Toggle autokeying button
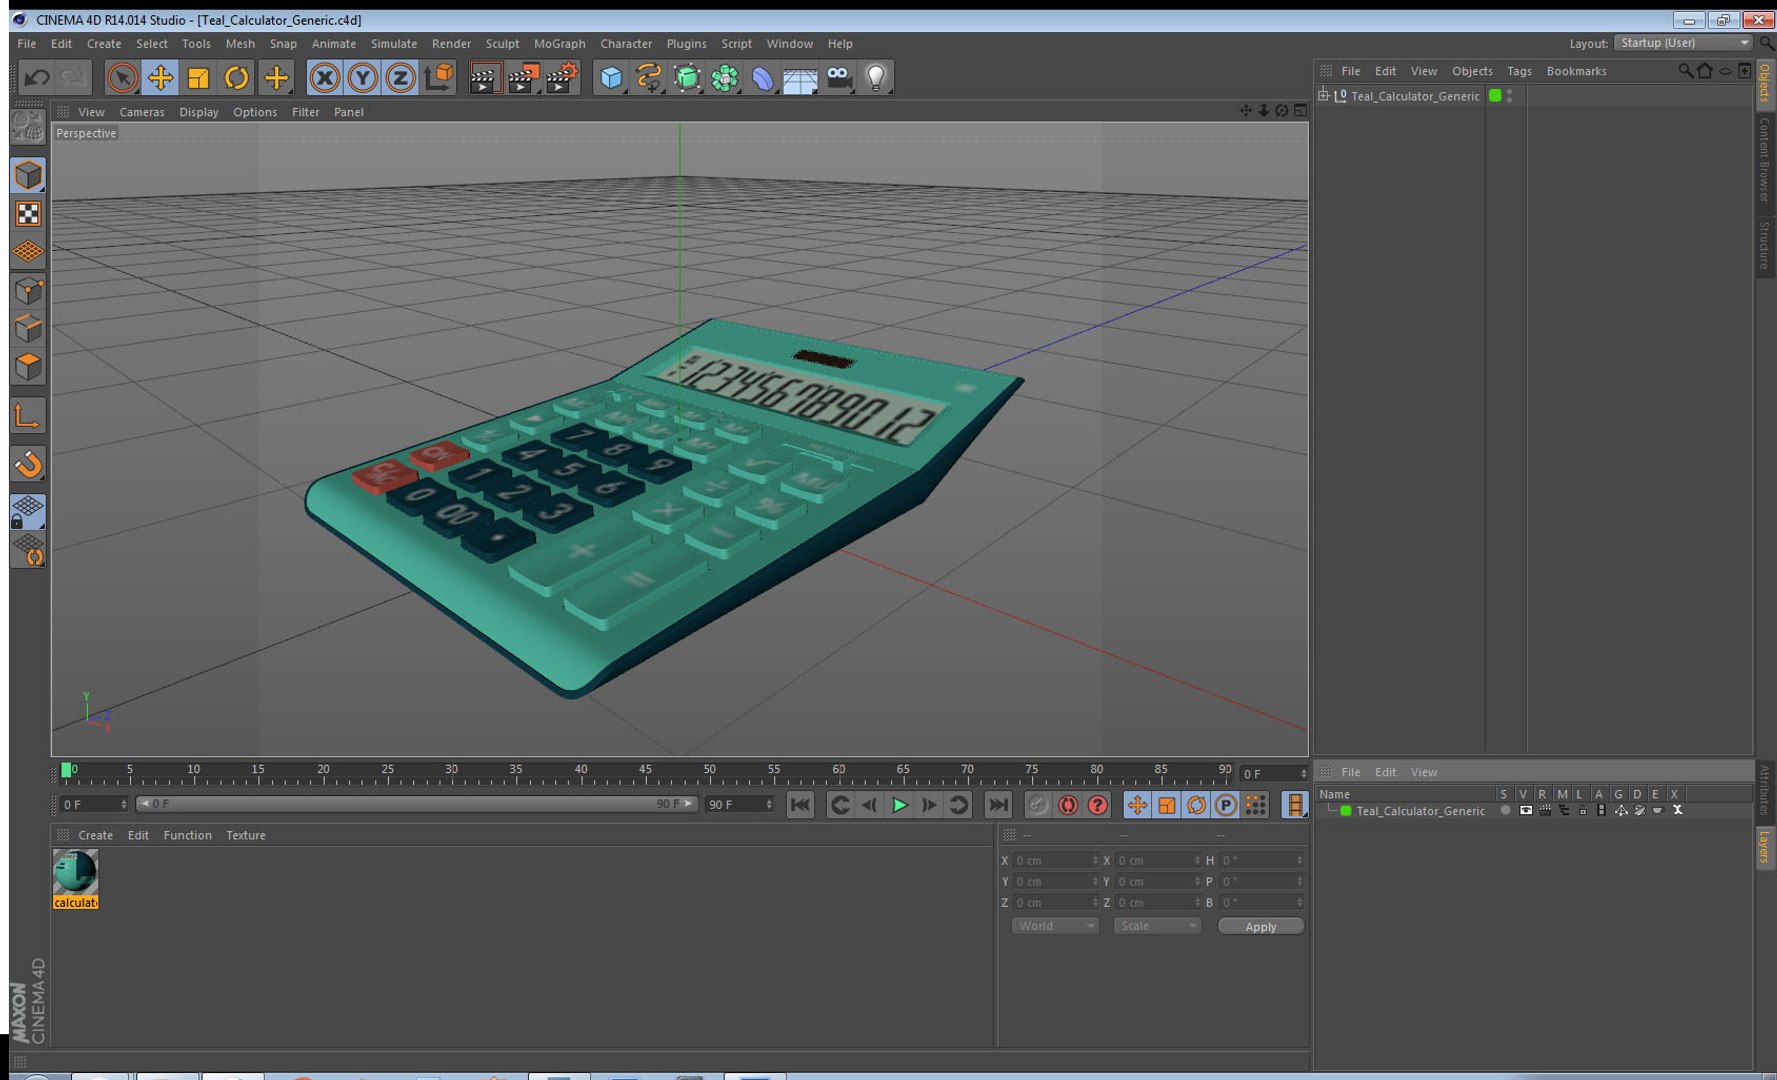Viewport: 1777px width, 1080px height. tap(1068, 805)
